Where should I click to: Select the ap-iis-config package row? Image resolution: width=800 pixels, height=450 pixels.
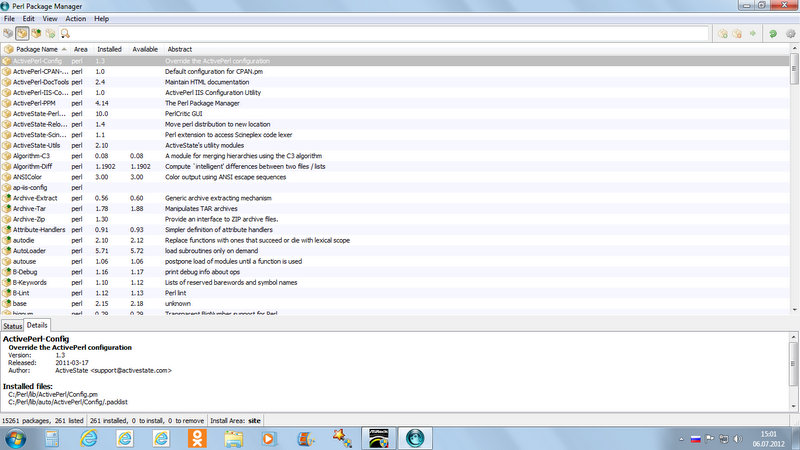(395, 188)
